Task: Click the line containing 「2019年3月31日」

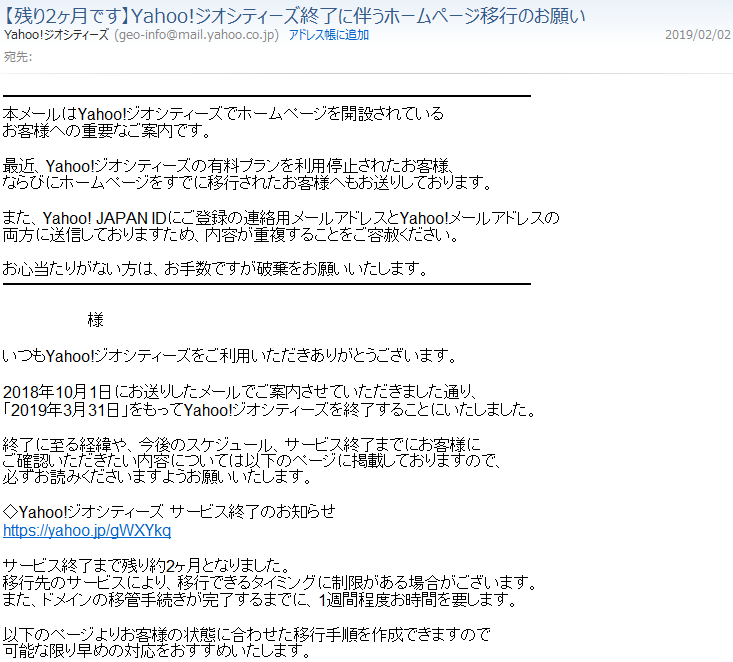Action: click(x=270, y=410)
